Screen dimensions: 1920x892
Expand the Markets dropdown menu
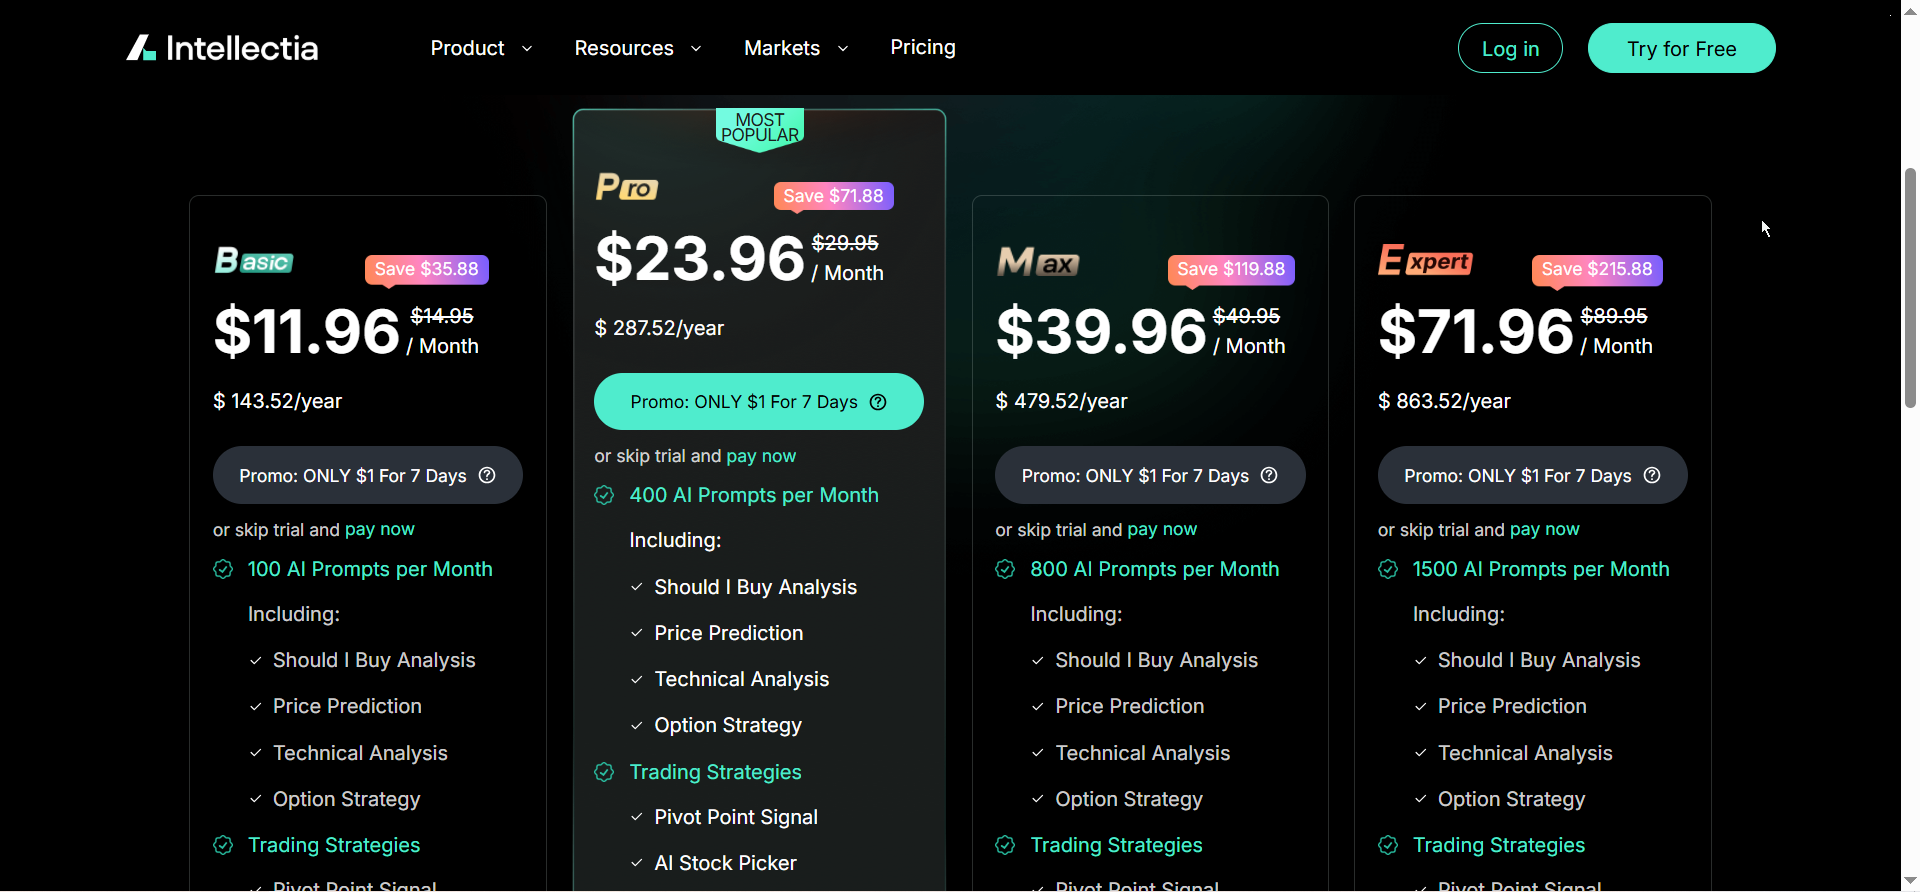796,48
